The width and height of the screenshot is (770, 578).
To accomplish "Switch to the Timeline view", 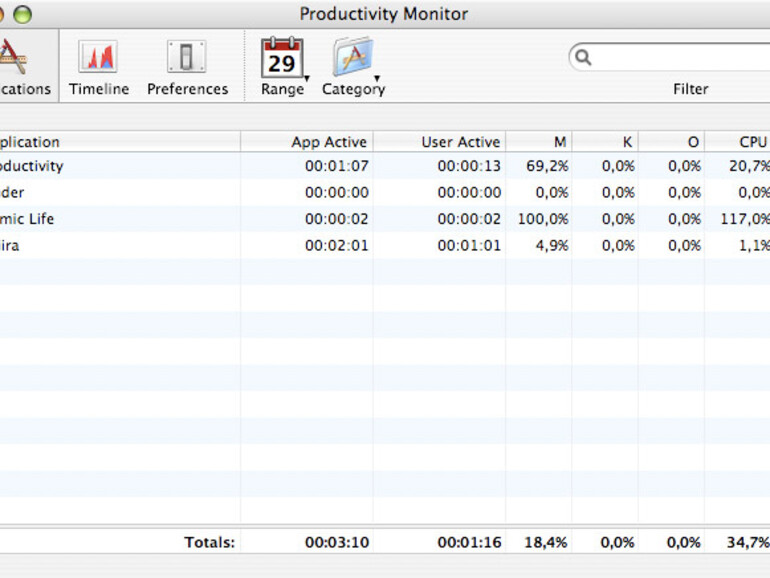I will (98, 58).
